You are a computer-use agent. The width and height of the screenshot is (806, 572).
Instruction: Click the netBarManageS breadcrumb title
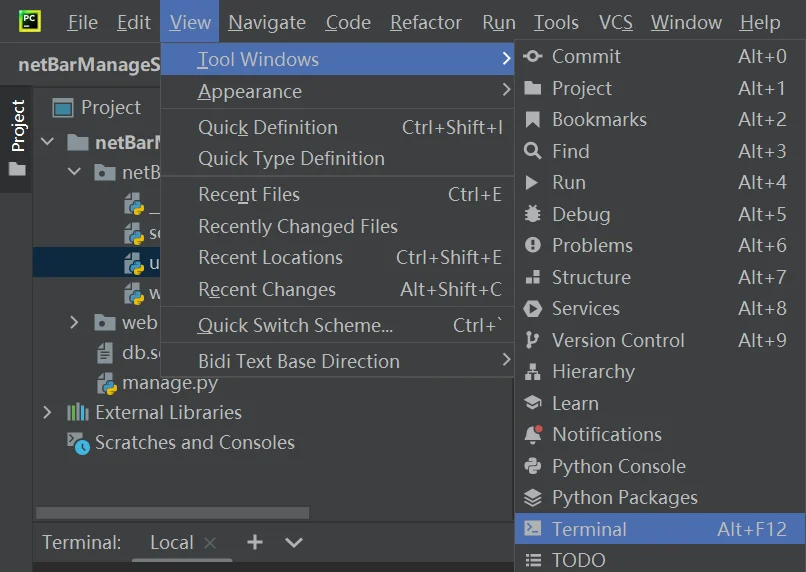[x=89, y=65]
